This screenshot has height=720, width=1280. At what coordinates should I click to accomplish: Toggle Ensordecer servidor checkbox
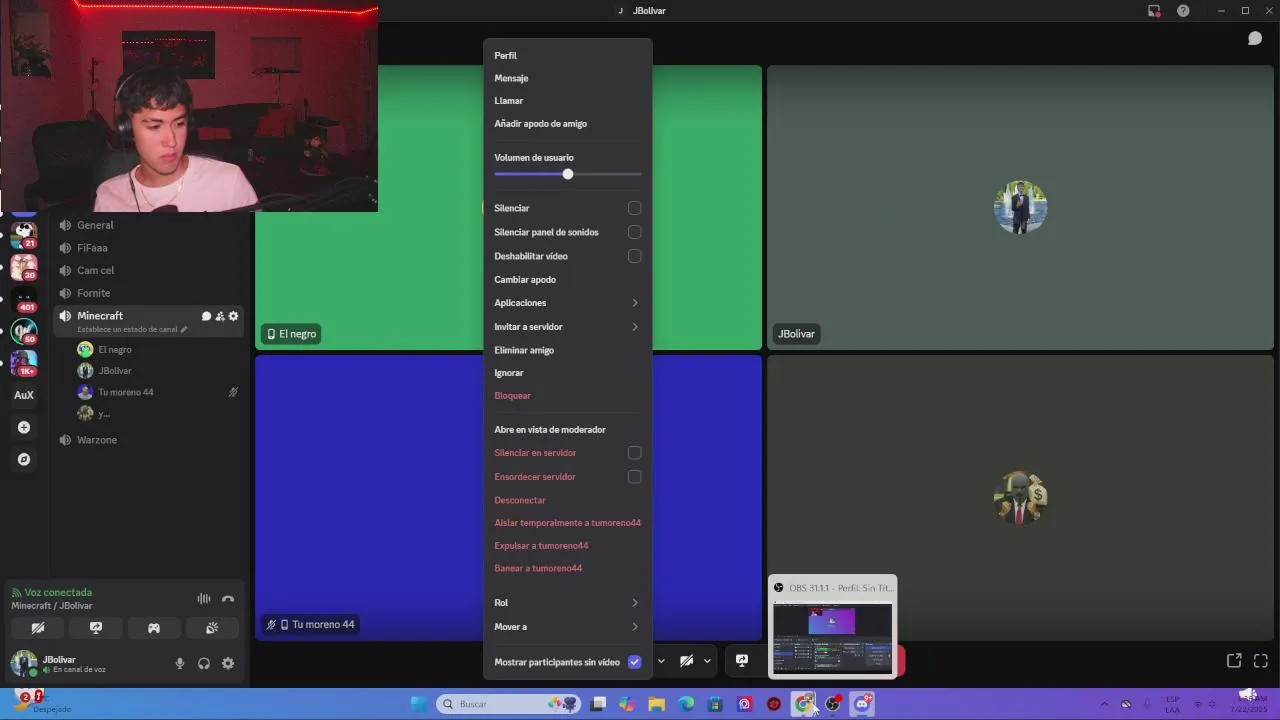coord(634,477)
